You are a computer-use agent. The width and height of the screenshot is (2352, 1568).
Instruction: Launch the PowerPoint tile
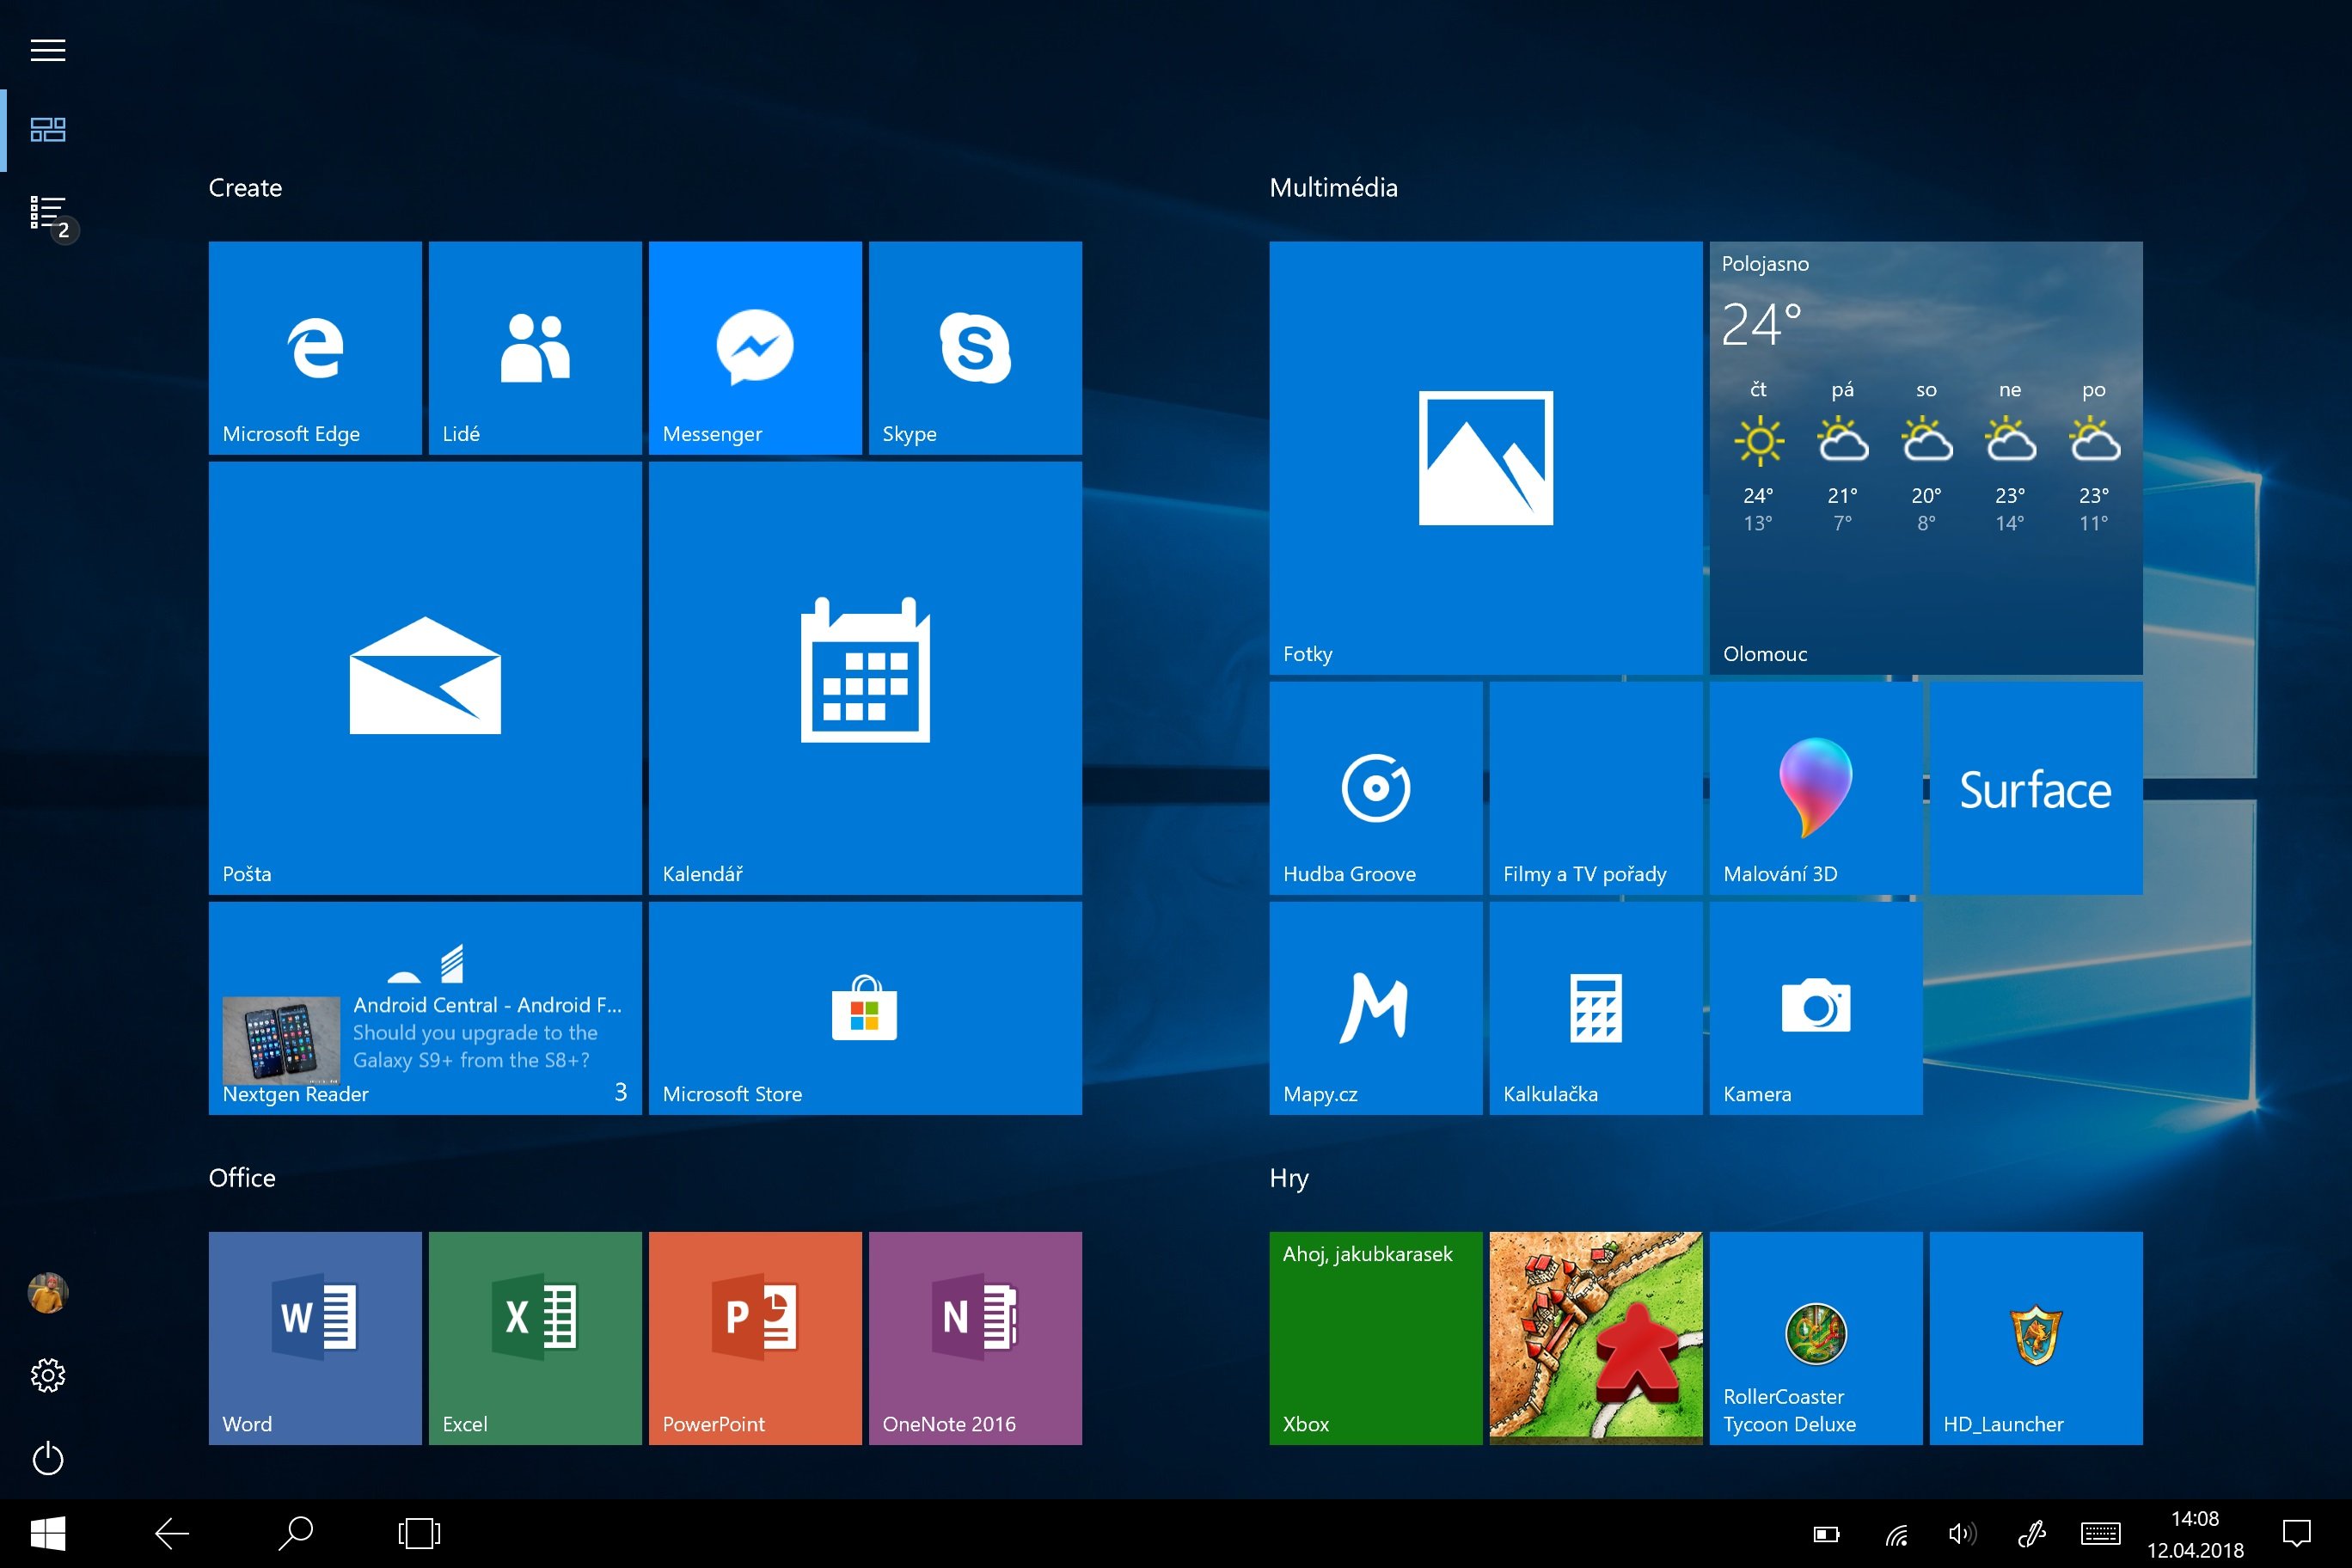(x=755, y=1338)
